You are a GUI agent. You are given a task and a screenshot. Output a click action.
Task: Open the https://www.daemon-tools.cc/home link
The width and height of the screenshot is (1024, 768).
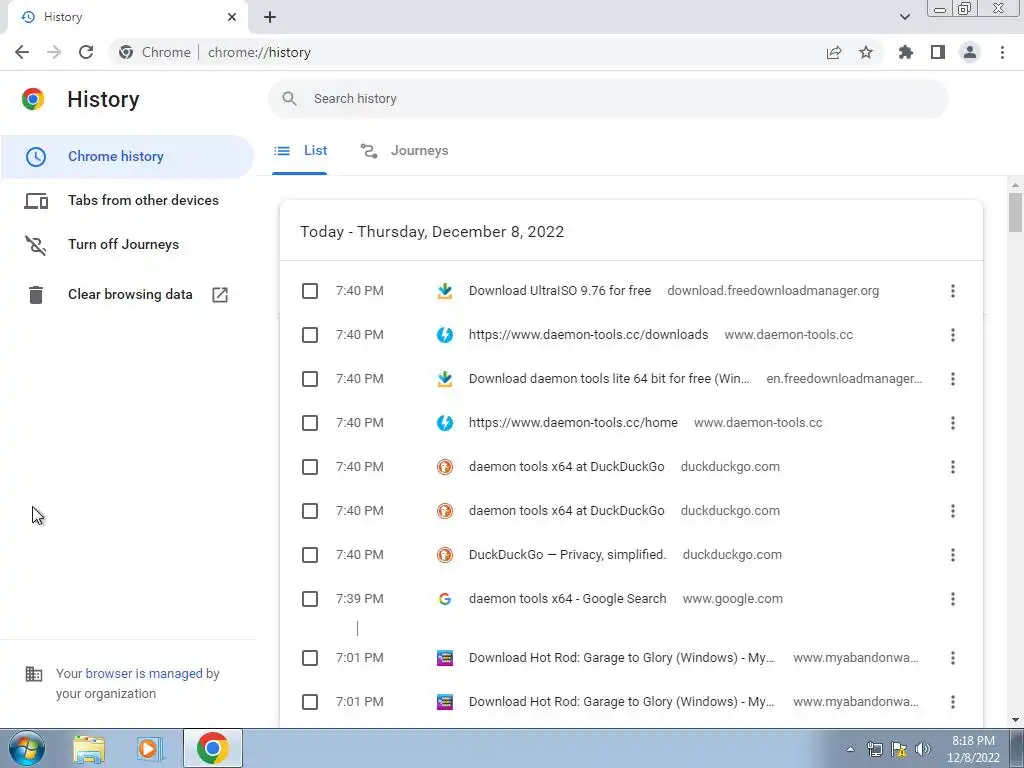tap(573, 423)
